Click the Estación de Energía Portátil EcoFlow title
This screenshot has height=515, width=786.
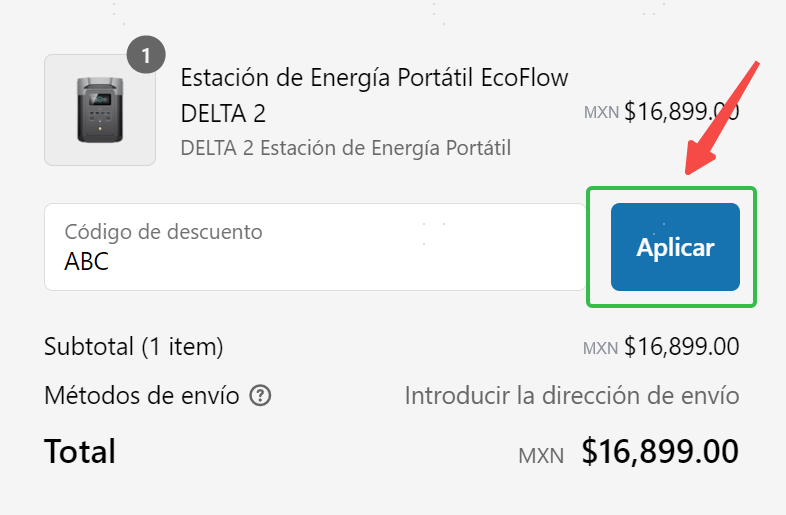click(374, 79)
